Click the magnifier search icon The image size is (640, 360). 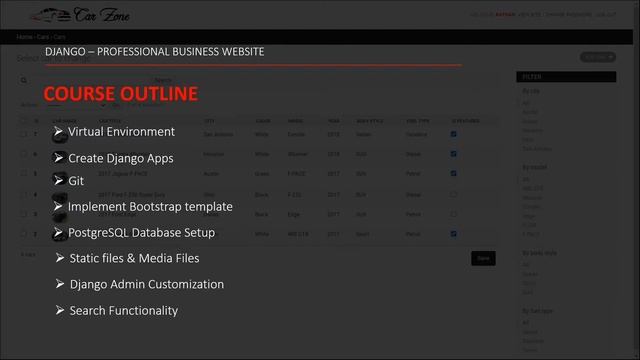pos(24,80)
